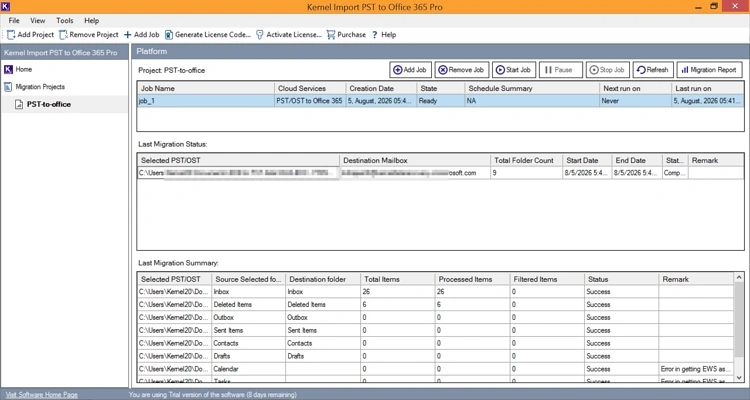The width and height of the screenshot is (750, 400).
Task: Click the Next run on column header
Action: [636, 89]
